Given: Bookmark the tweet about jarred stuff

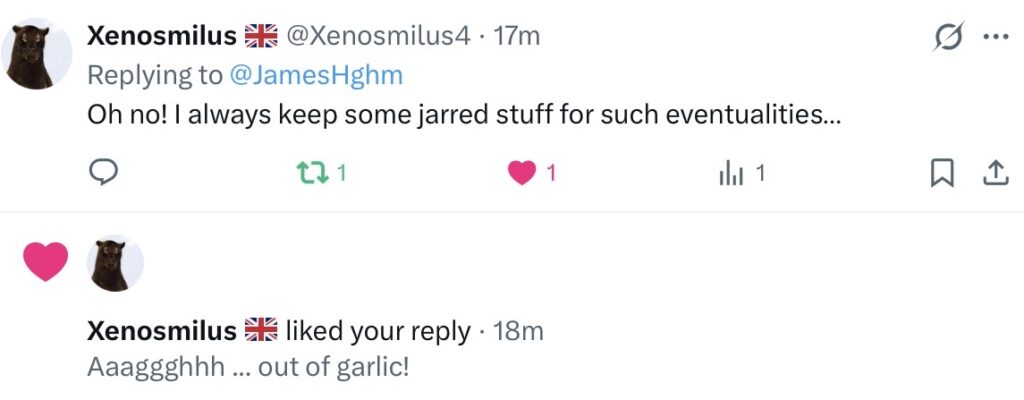Looking at the screenshot, I should tap(942, 173).
